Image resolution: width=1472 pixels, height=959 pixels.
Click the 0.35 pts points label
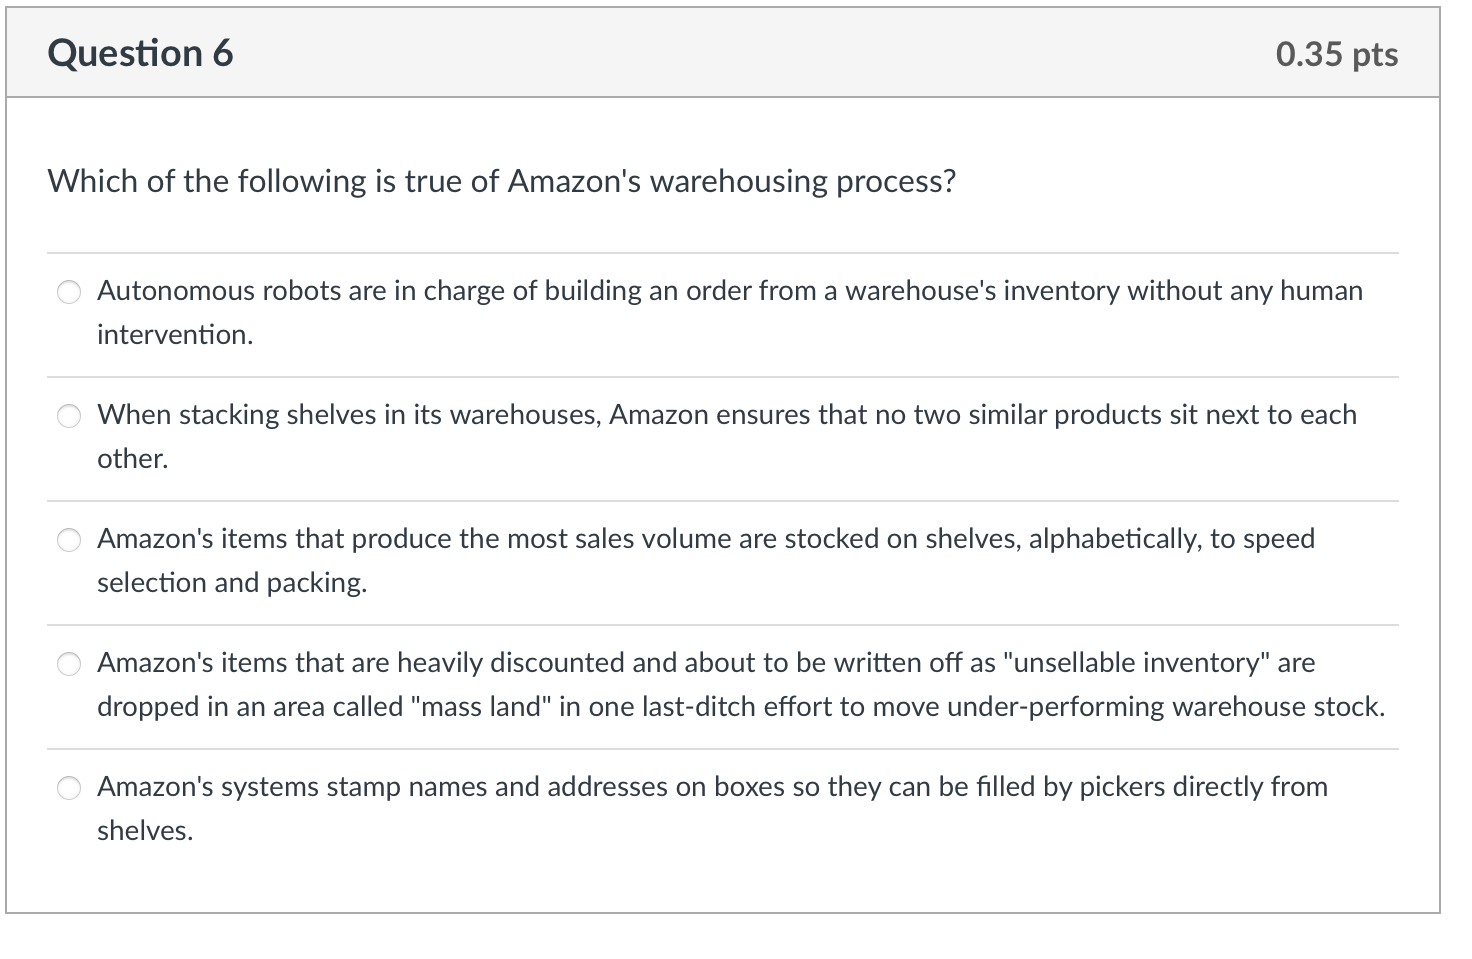click(1336, 55)
